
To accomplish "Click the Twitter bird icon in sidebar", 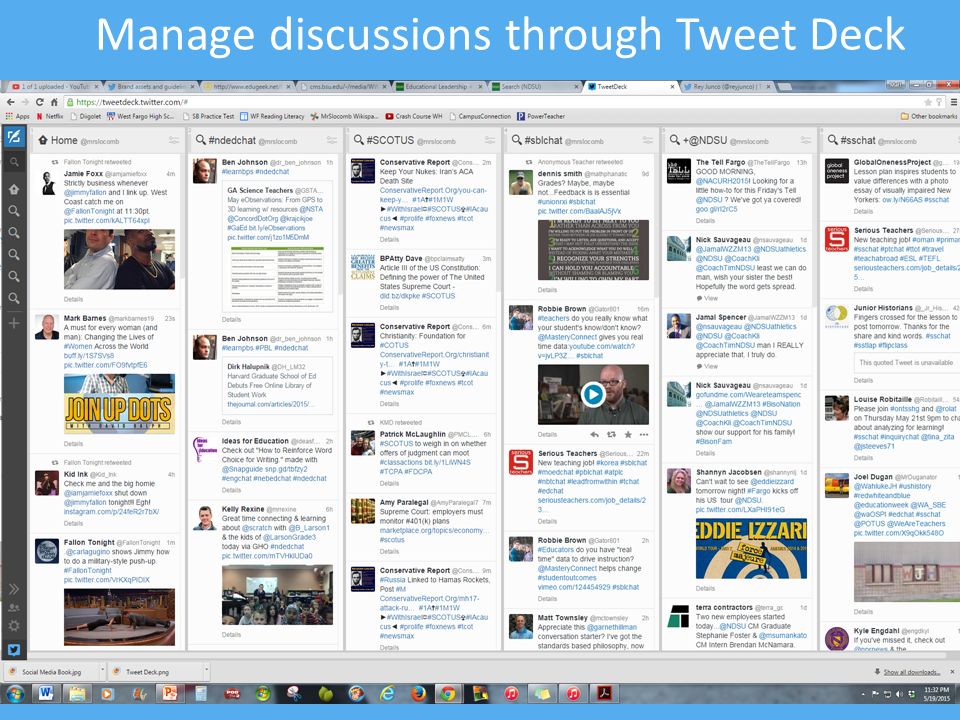I will 13,650.
